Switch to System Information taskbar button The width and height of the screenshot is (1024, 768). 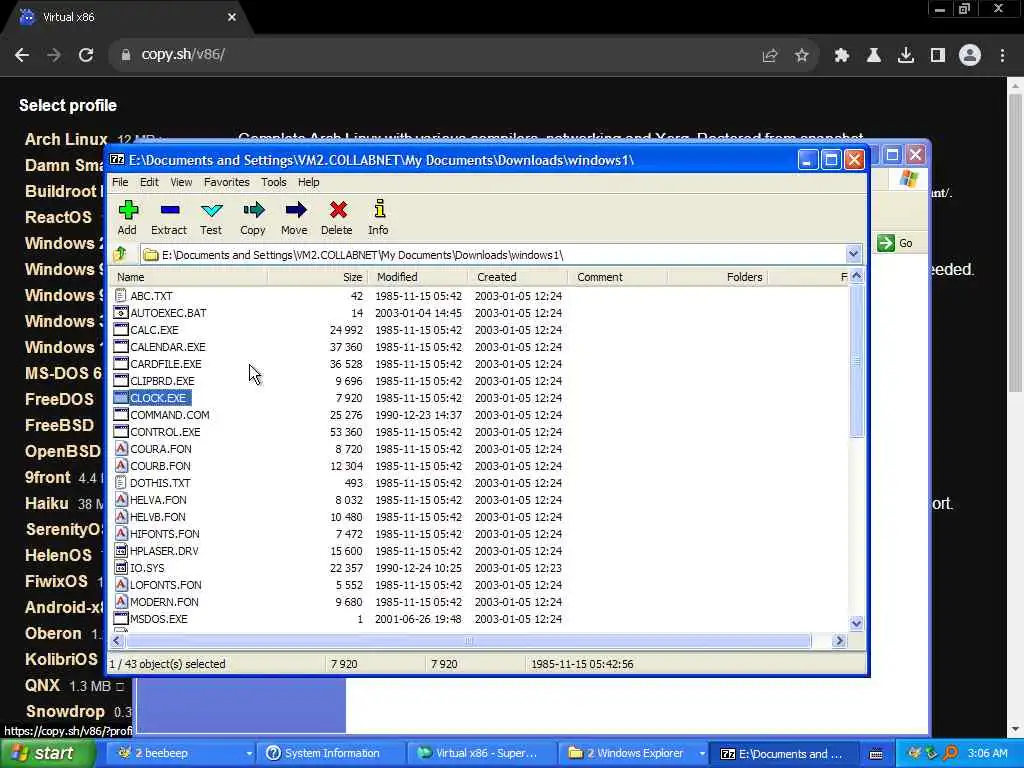330,753
